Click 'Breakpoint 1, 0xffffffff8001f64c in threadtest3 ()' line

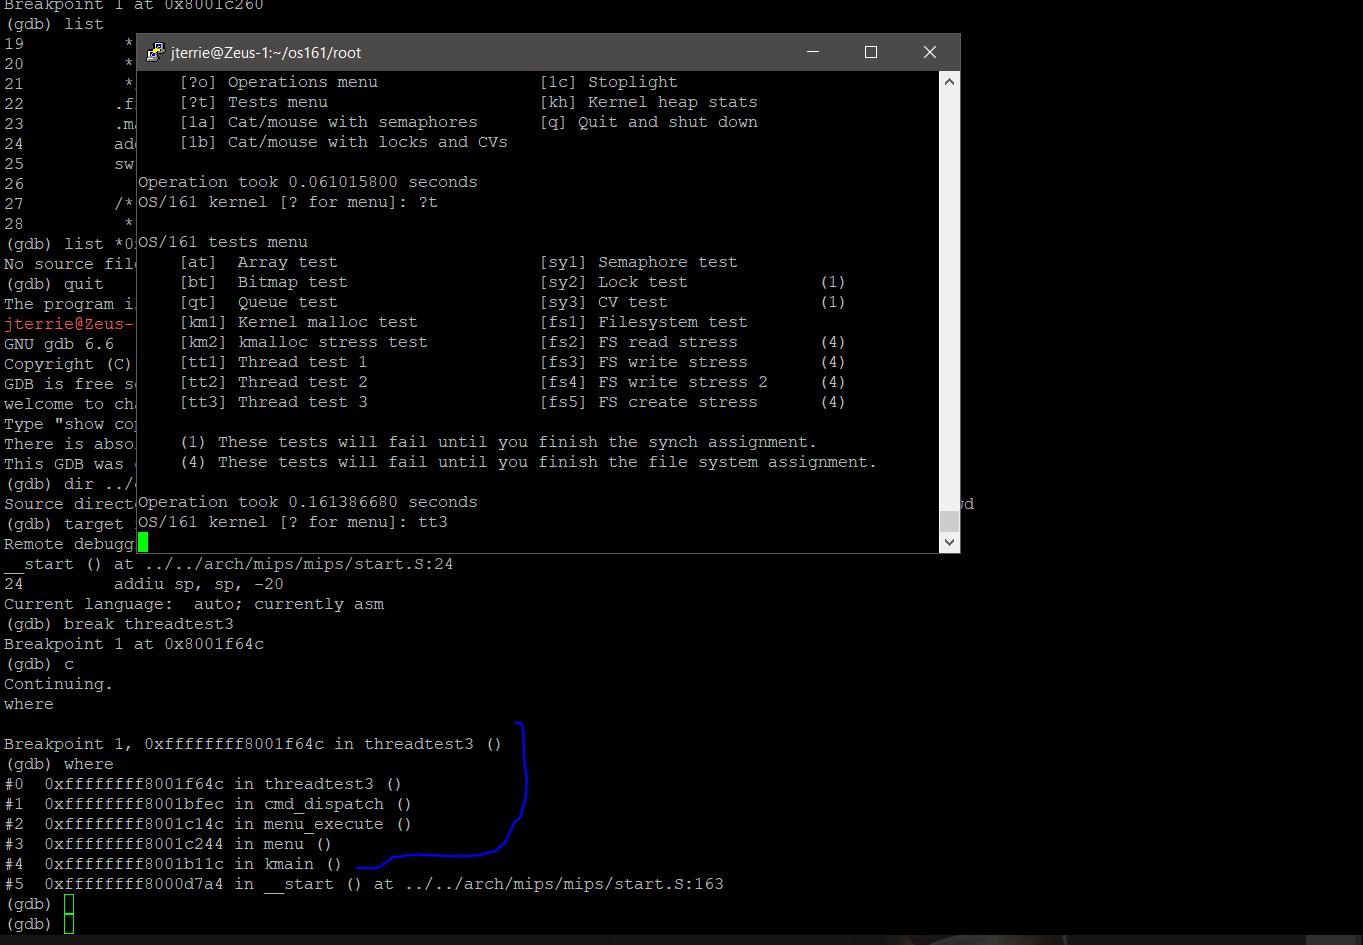coord(253,744)
